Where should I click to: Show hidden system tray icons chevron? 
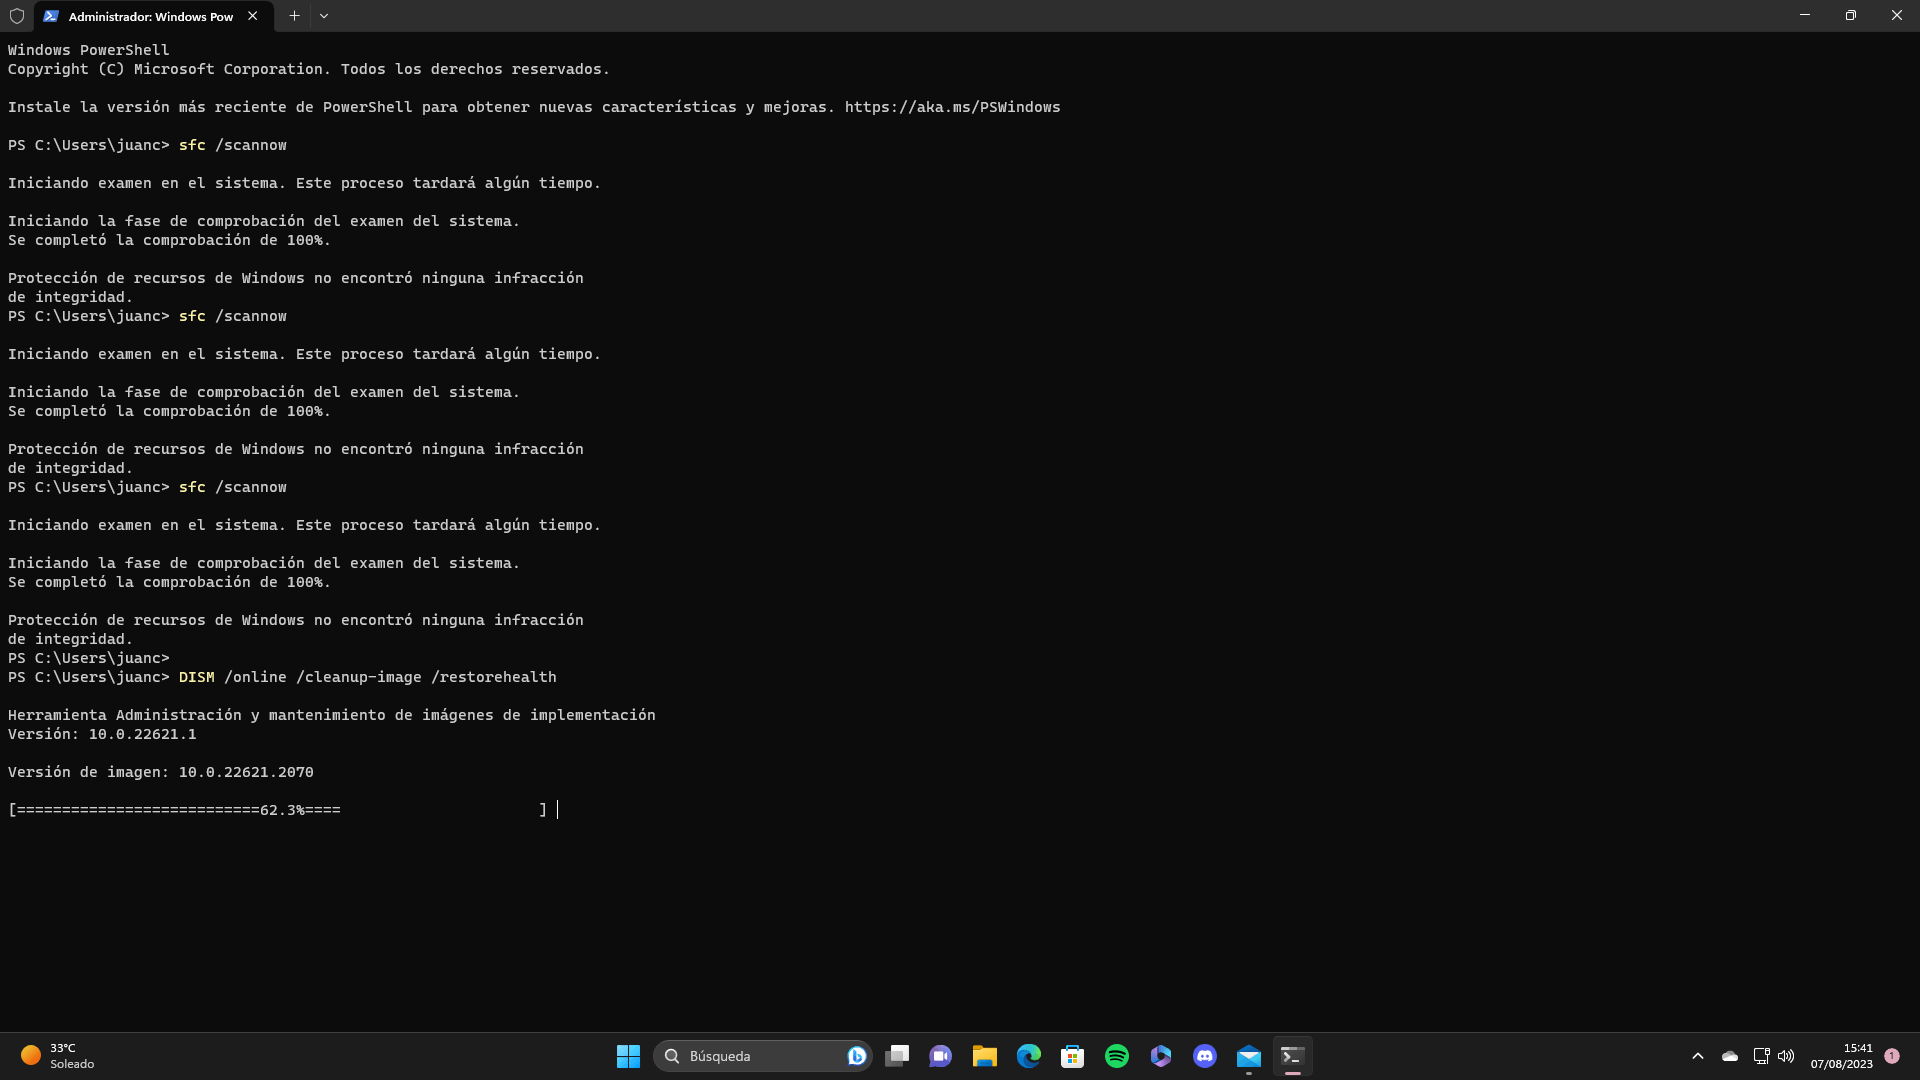(x=1698, y=1056)
